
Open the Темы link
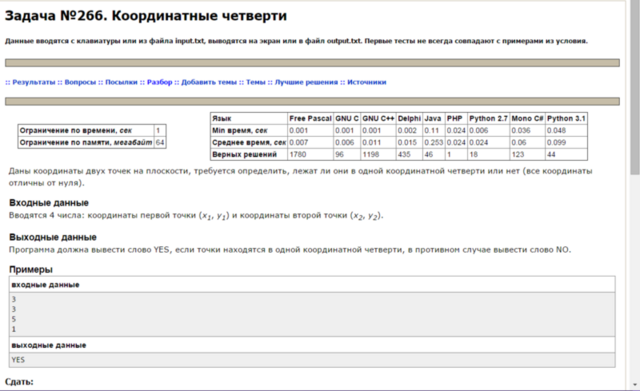[256, 82]
